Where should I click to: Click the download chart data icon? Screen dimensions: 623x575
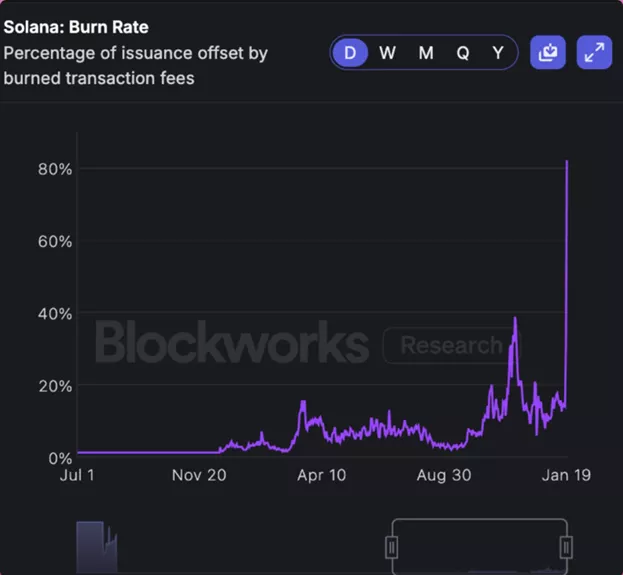[548, 52]
